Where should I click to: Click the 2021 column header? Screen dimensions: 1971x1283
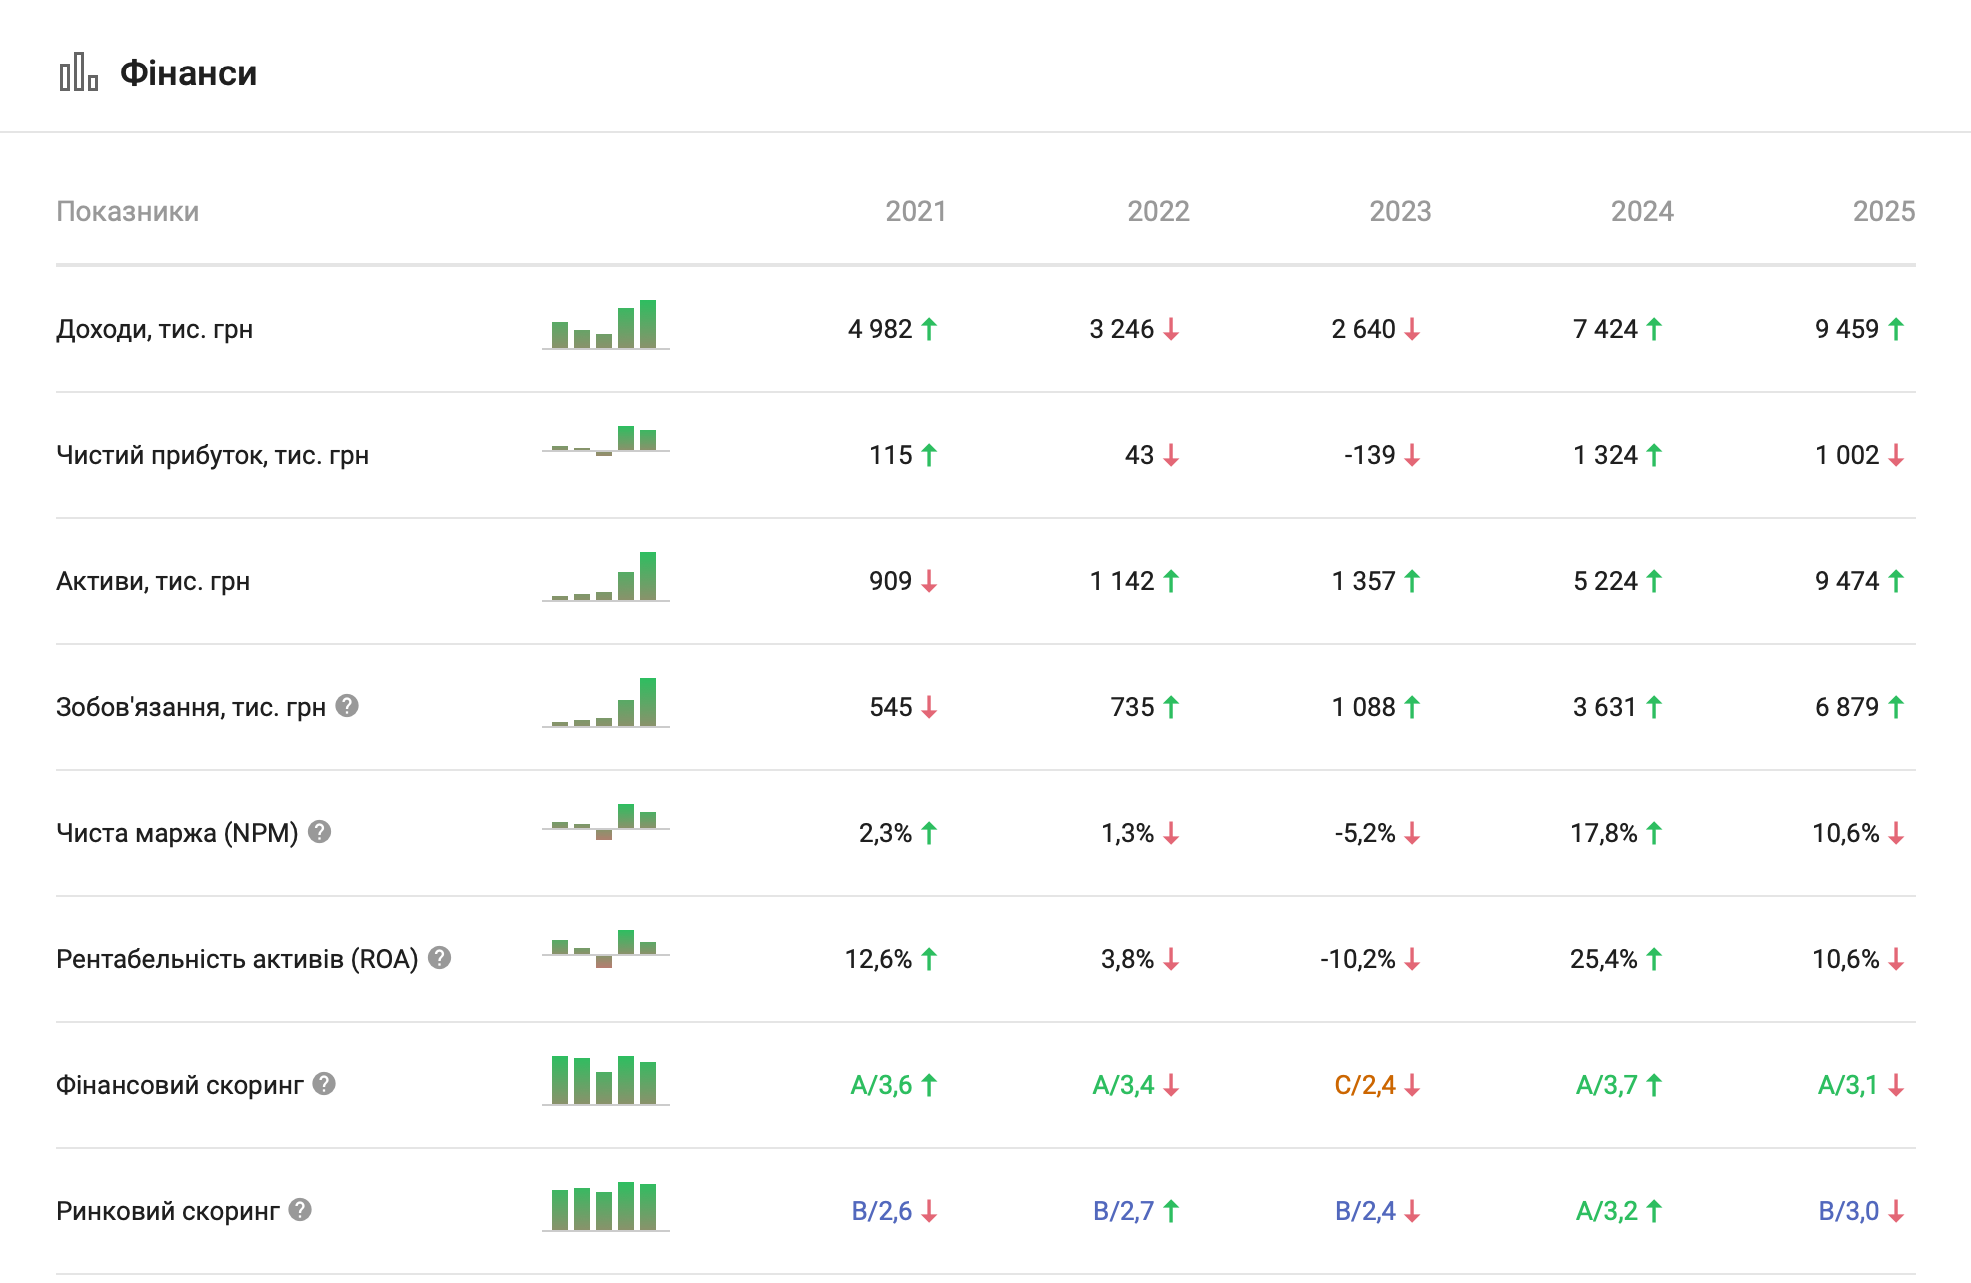pos(915,211)
